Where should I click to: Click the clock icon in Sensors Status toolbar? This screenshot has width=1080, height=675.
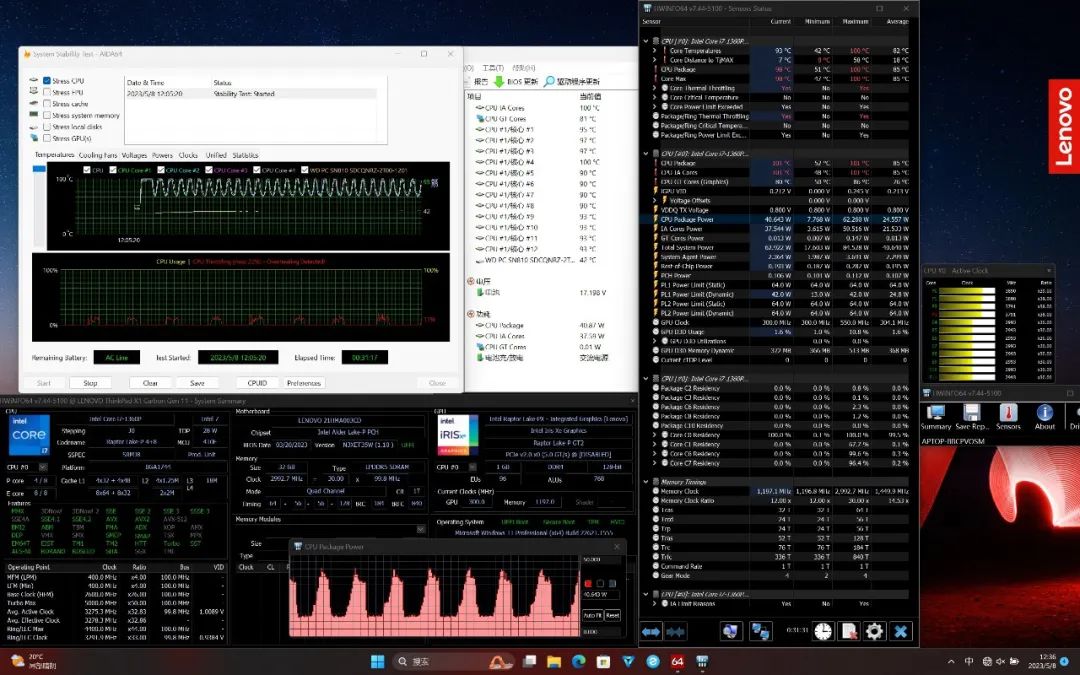(823, 631)
